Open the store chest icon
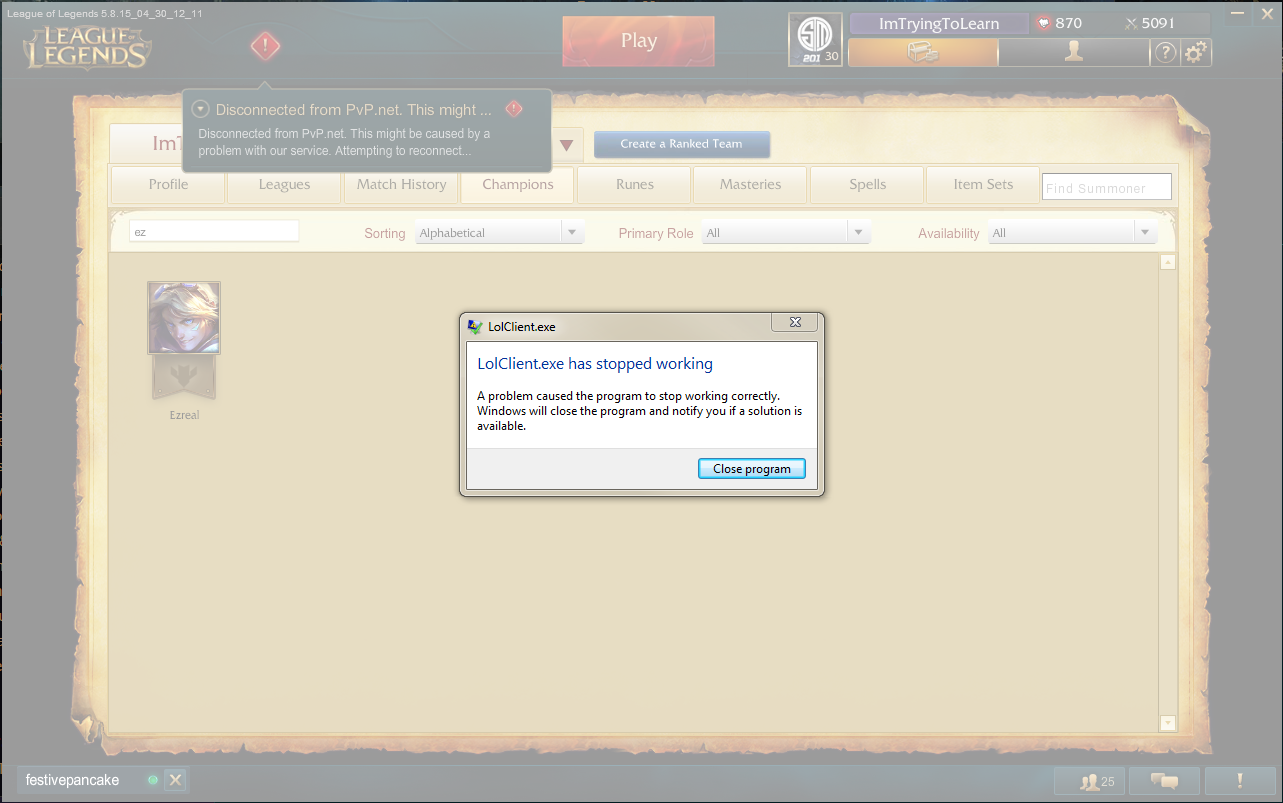Viewport: 1283px width, 803px height. click(x=923, y=53)
